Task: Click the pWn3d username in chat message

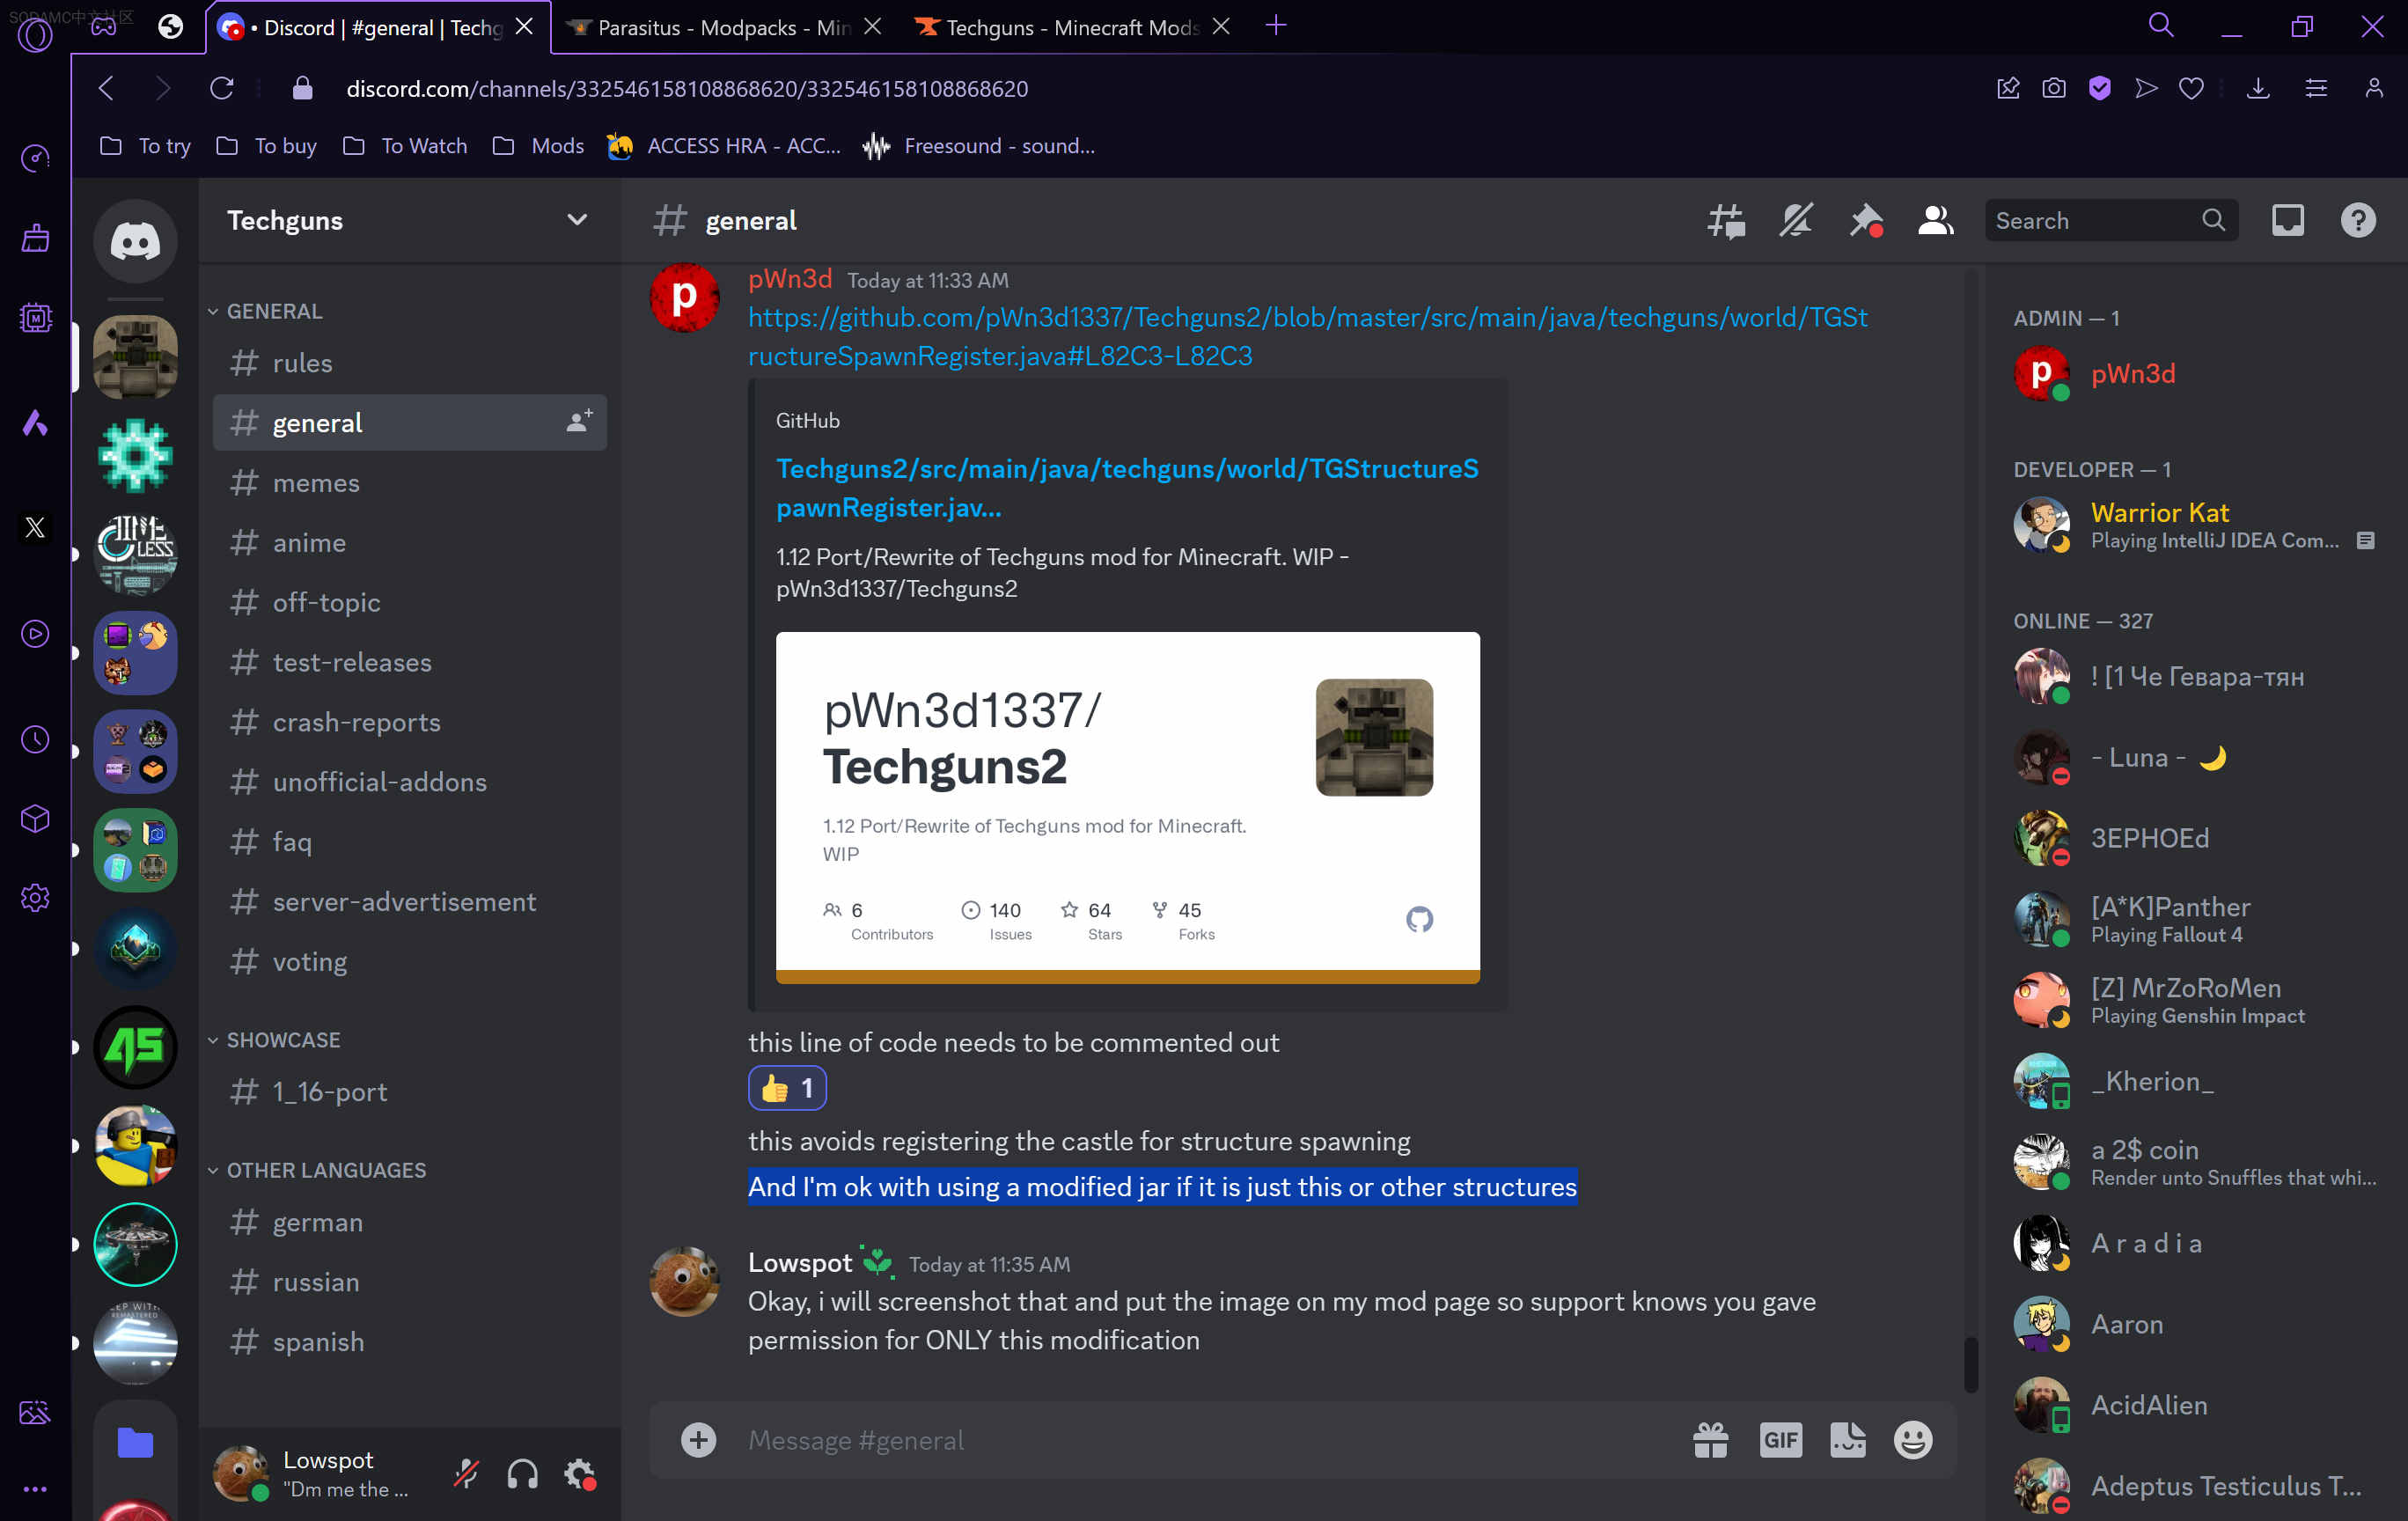Action: [x=790, y=278]
